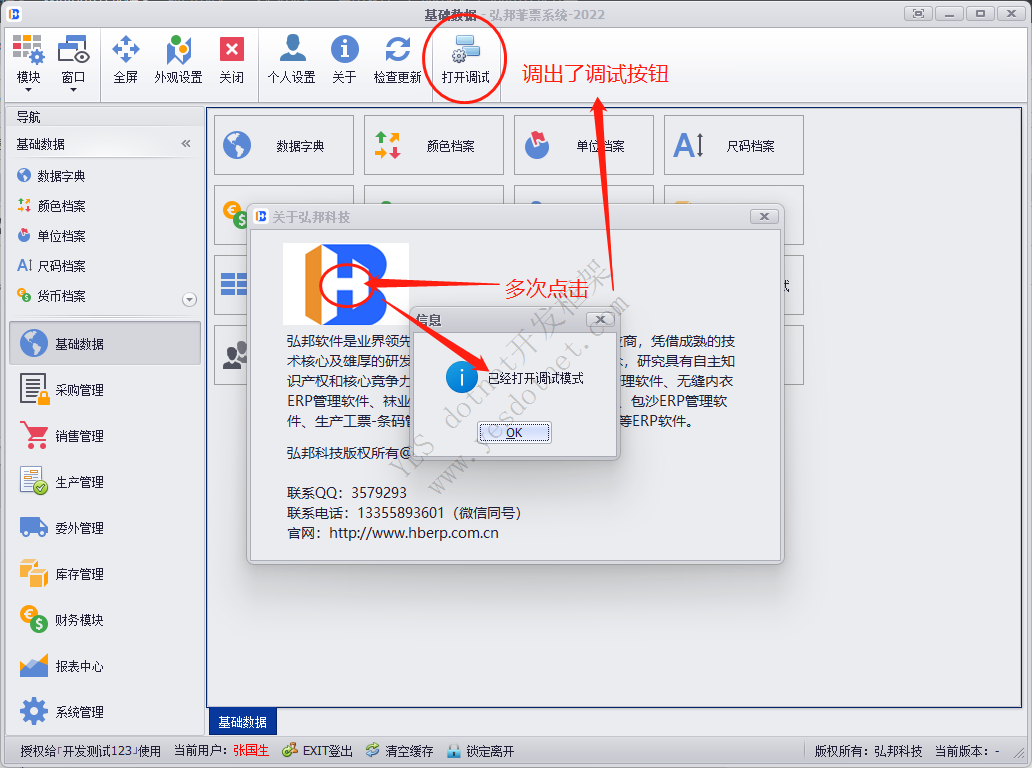Click the http://www.hberp.com.cn website text
This screenshot has height=768, width=1032.
coord(414,533)
